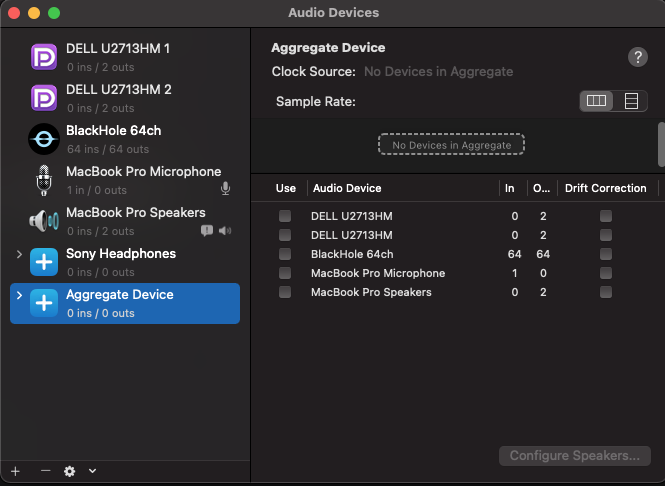This screenshot has height=486, width=665.
Task: Sort by the Use column header
Action: pos(285,188)
